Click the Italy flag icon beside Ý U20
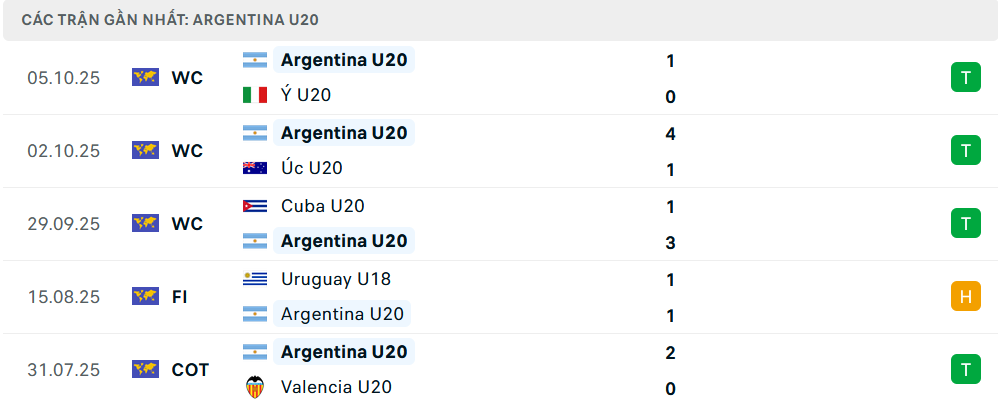This screenshot has height=402, width=998. 255,95
